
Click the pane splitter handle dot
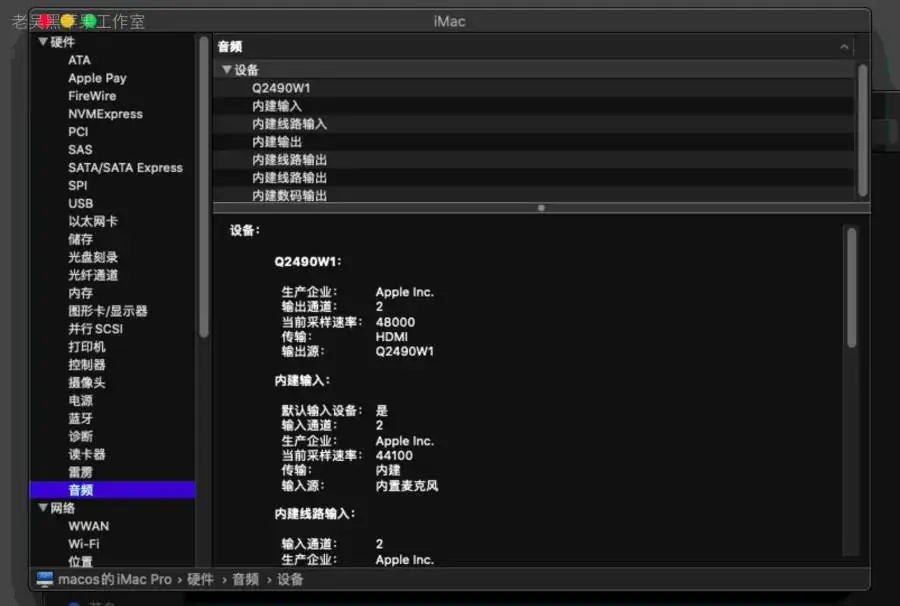click(541, 208)
